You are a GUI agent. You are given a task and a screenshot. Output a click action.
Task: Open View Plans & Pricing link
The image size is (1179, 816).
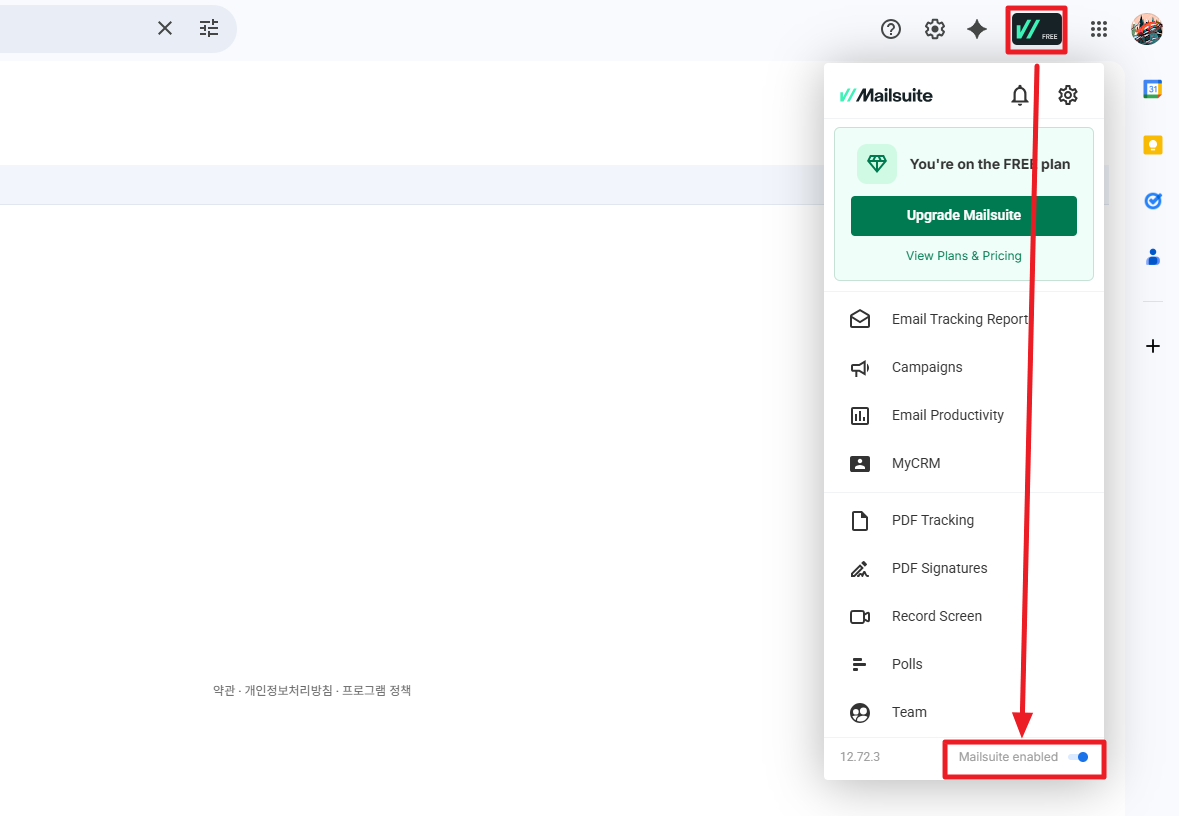[963, 256]
